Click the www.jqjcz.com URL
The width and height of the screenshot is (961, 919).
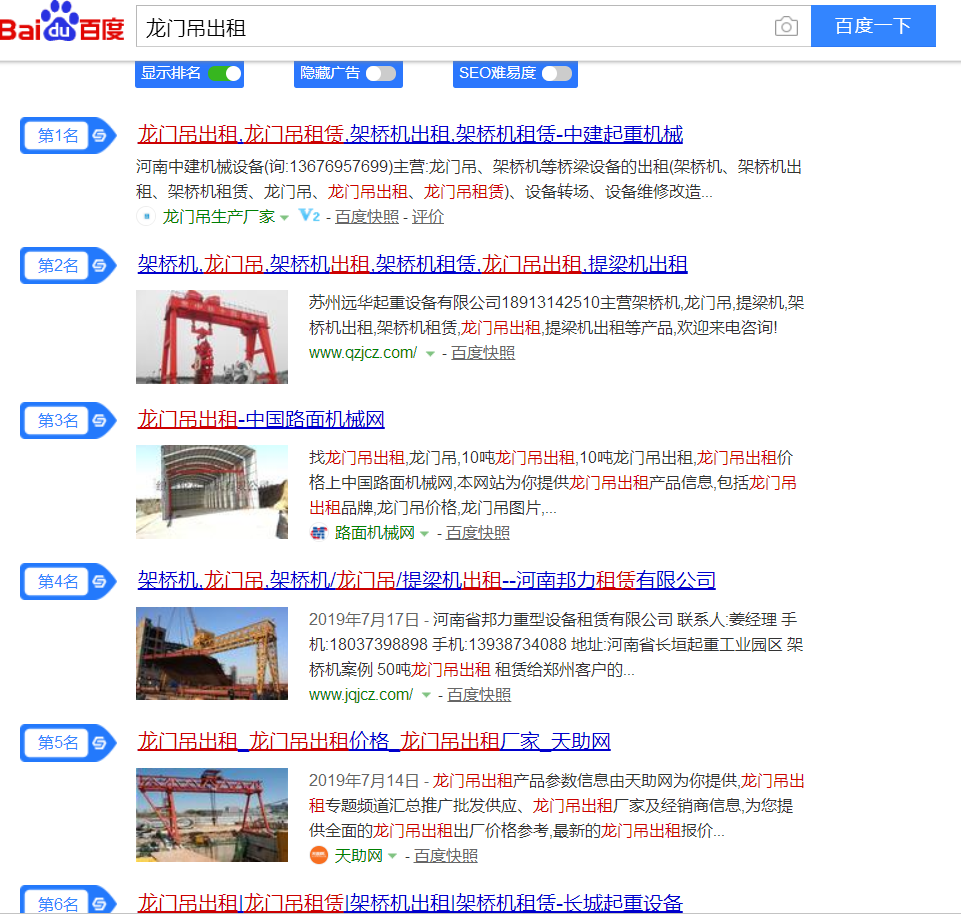coord(361,695)
